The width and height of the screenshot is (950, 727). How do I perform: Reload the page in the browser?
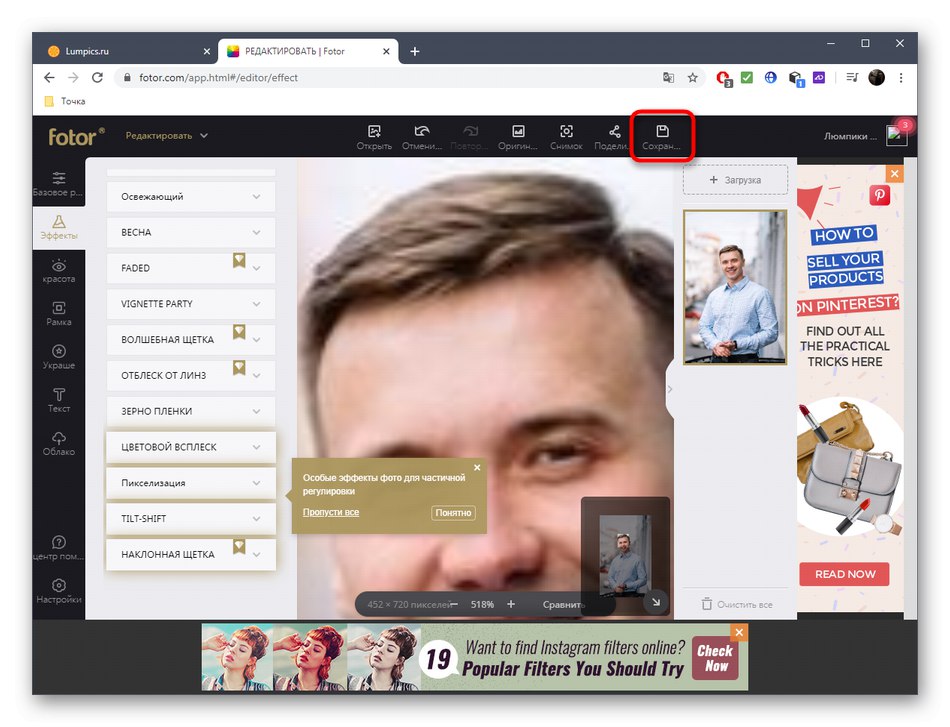pos(97,78)
